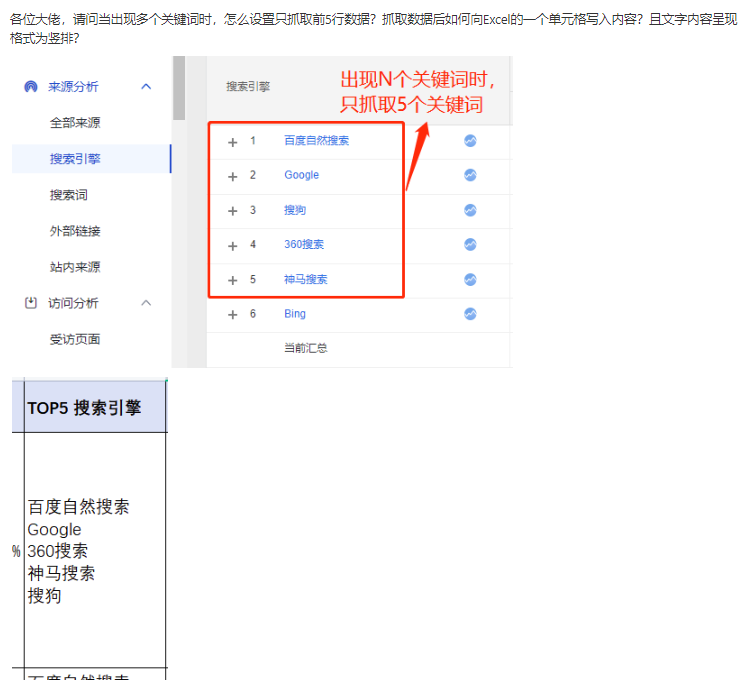
Task: Select 全部来源 in sidebar
Action: (x=75, y=123)
